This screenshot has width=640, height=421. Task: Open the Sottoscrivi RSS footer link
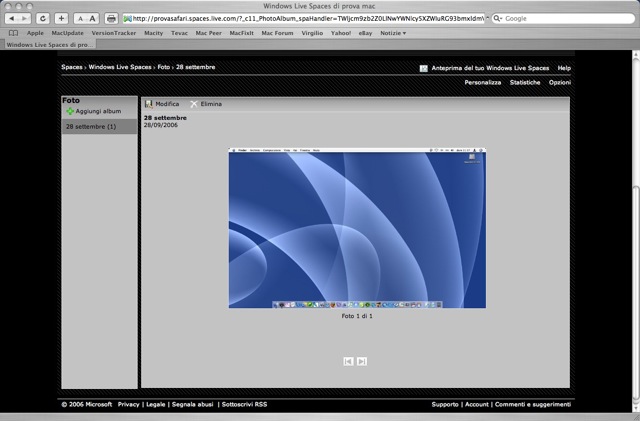(x=244, y=404)
